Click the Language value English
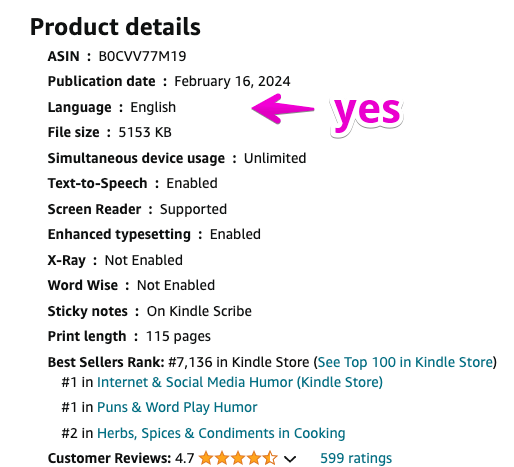Screen dimensions: 514x467 click(x=153, y=107)
